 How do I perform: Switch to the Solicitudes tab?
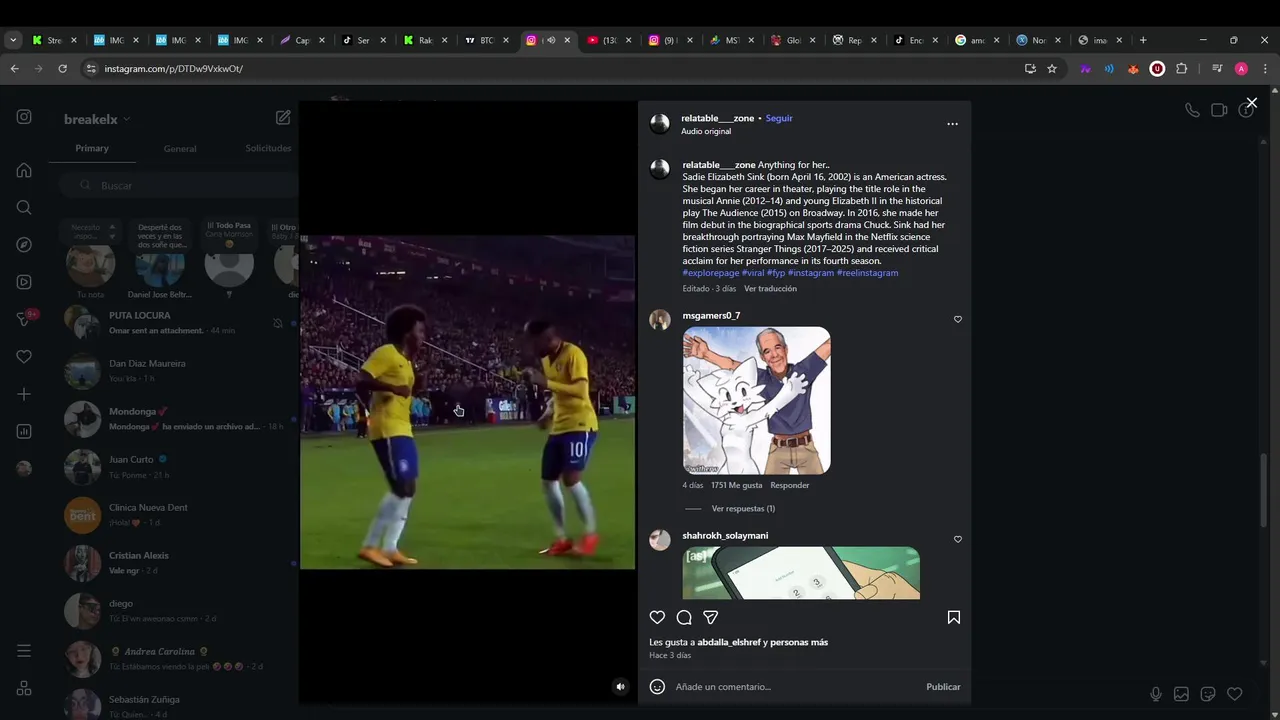coord(268,148)
